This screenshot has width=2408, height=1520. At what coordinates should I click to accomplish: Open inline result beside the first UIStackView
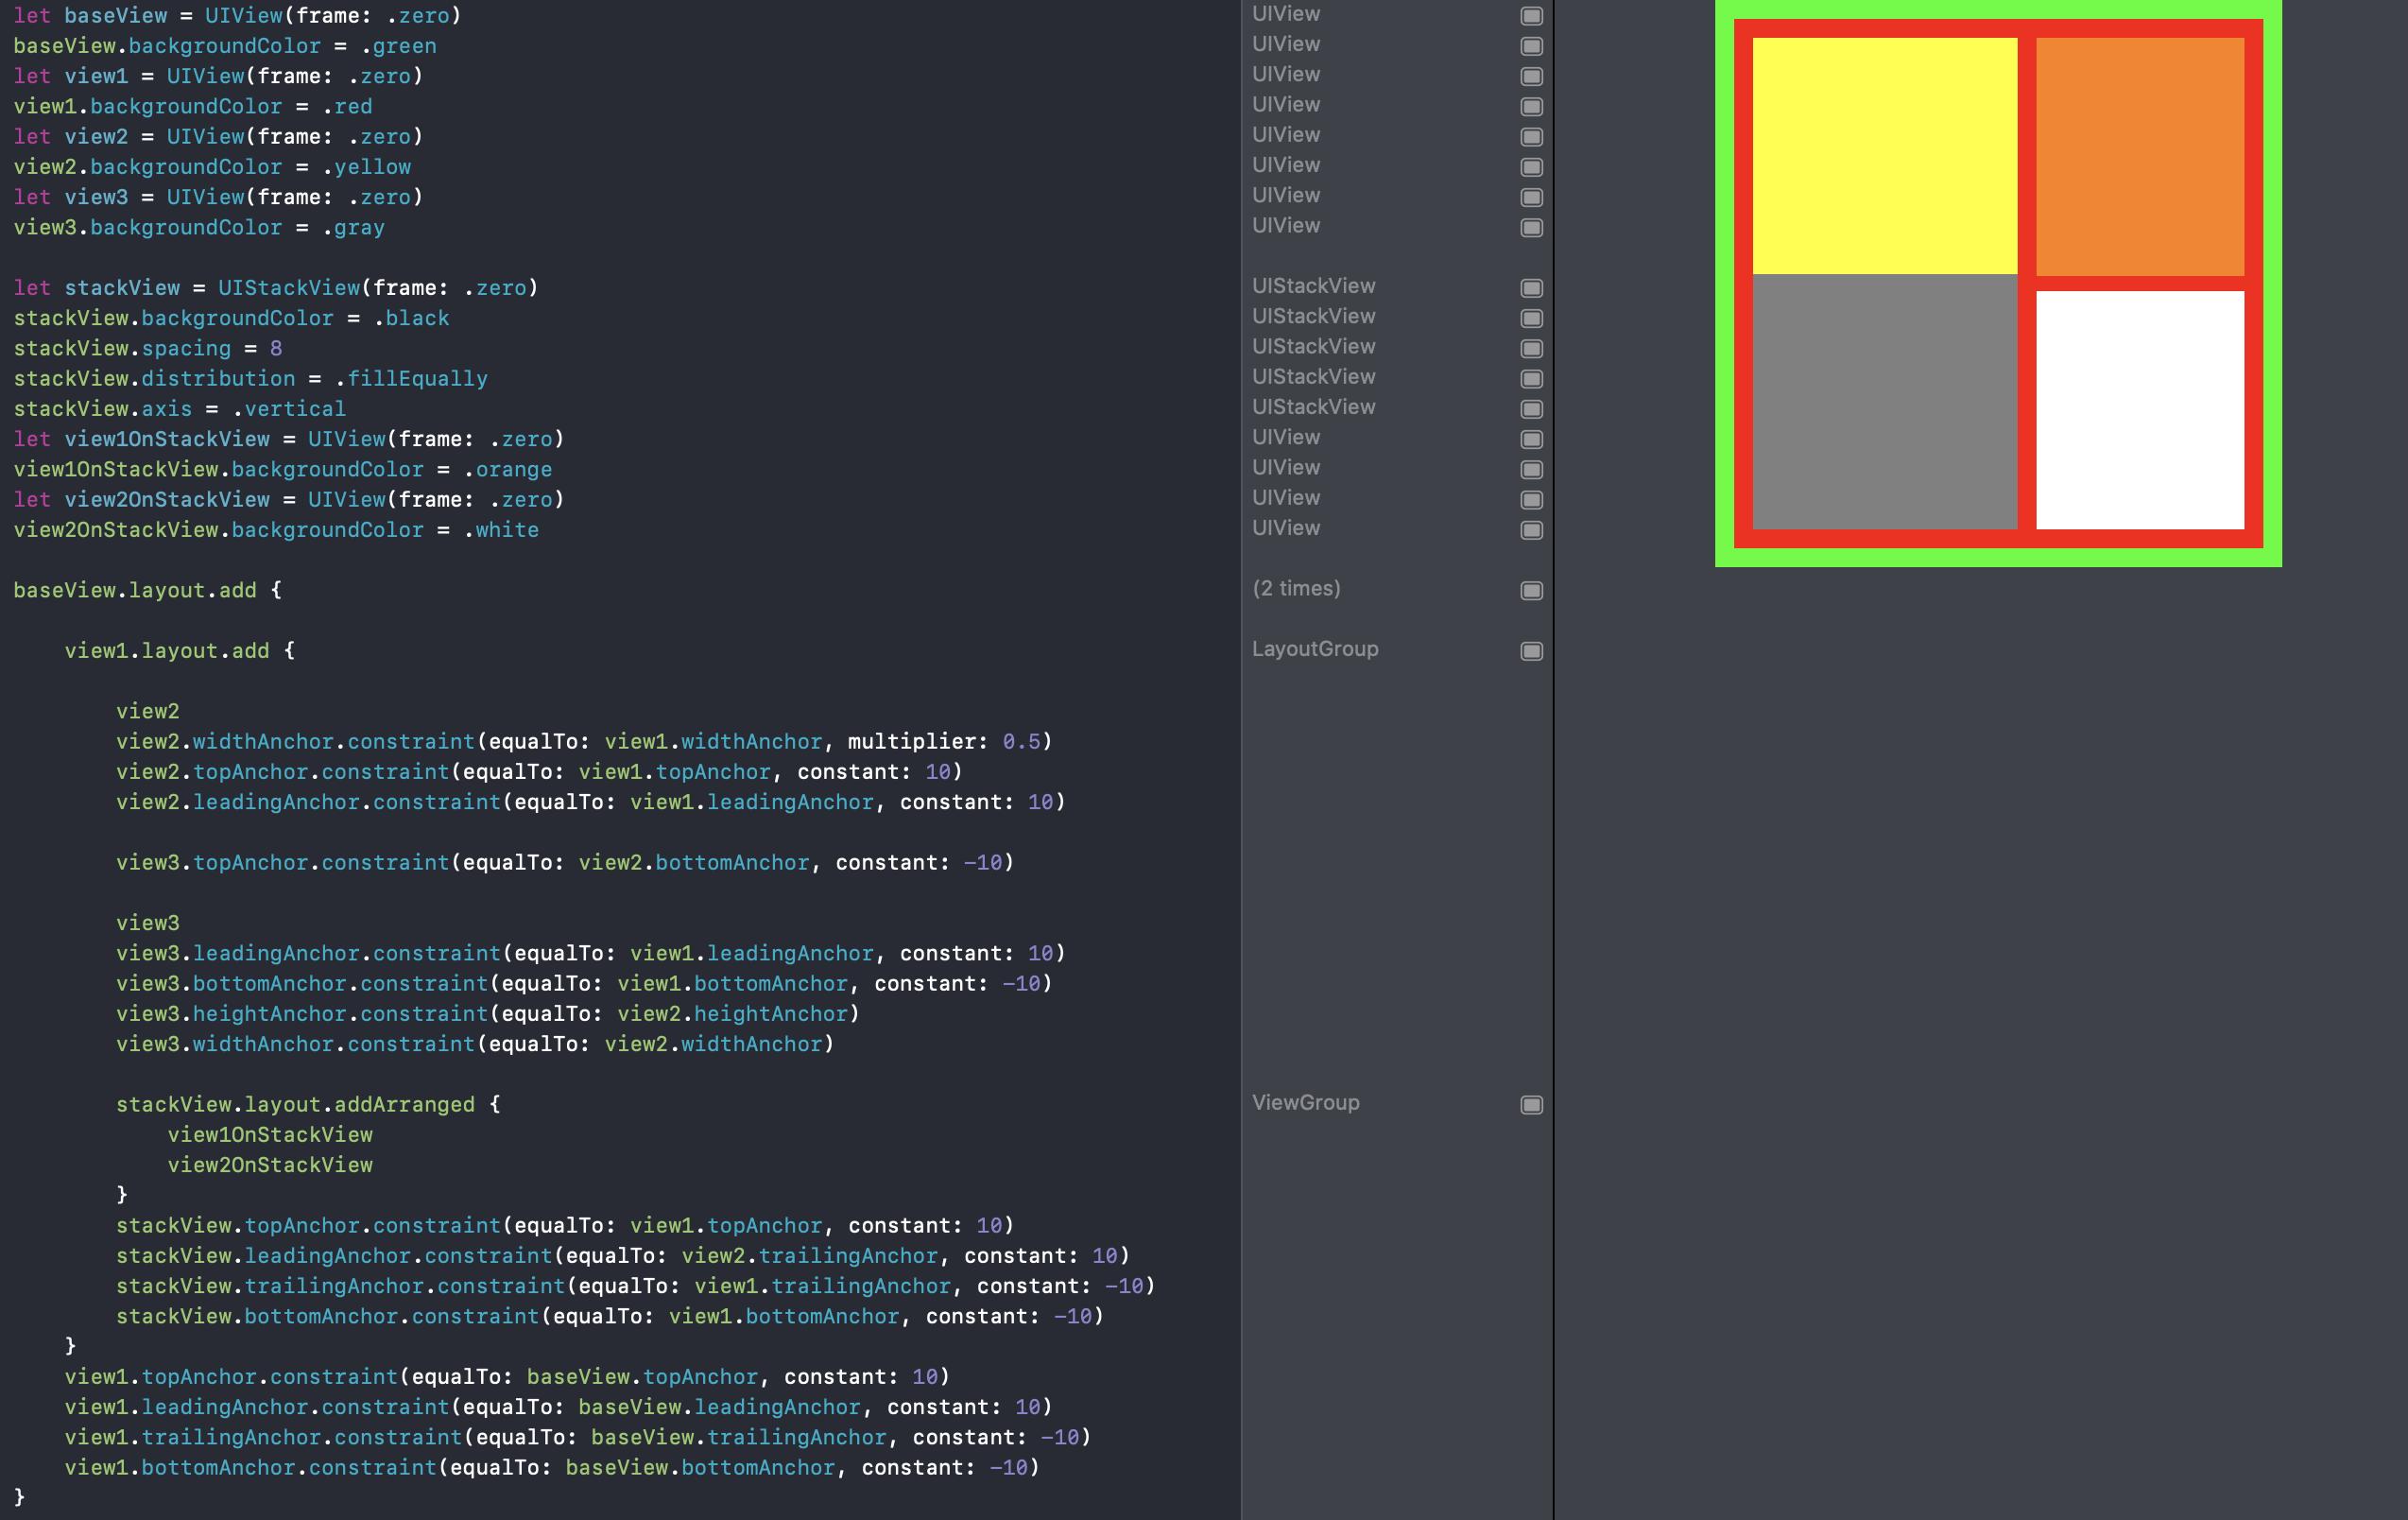point(1530,288)
